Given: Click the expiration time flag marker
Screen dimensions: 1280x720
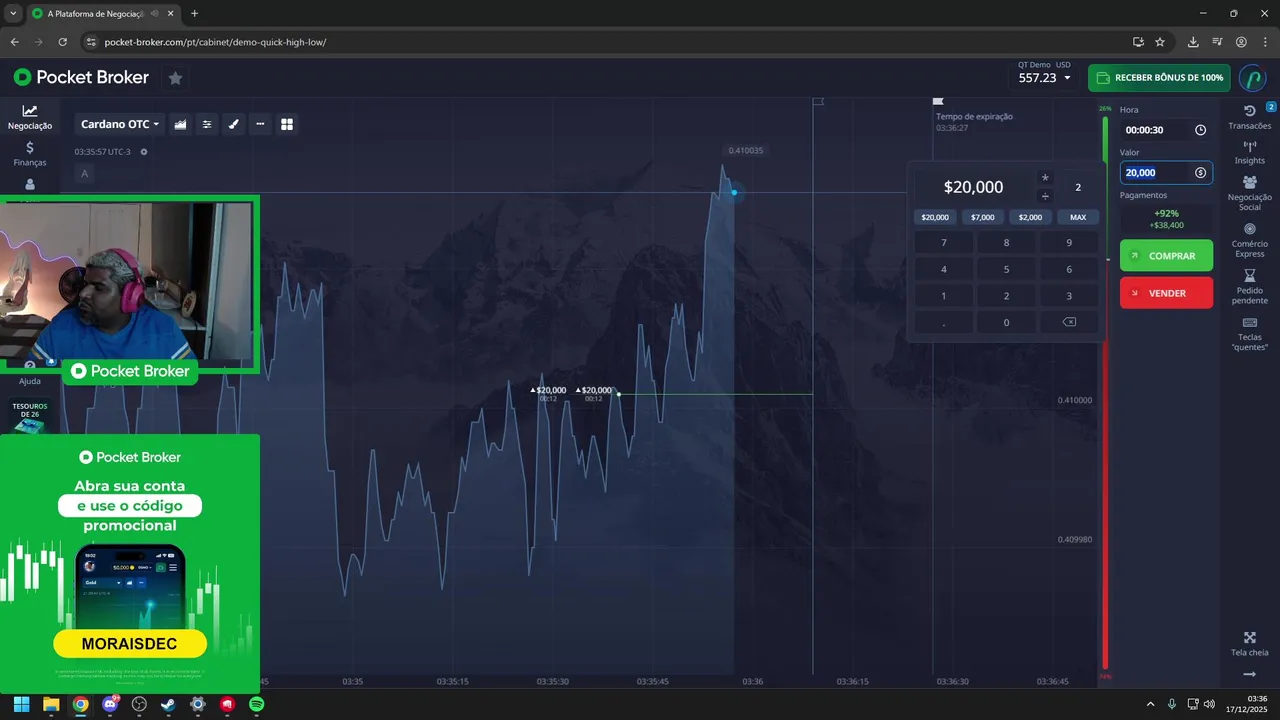Looking at the screenshot, I should tap(938, 101).
